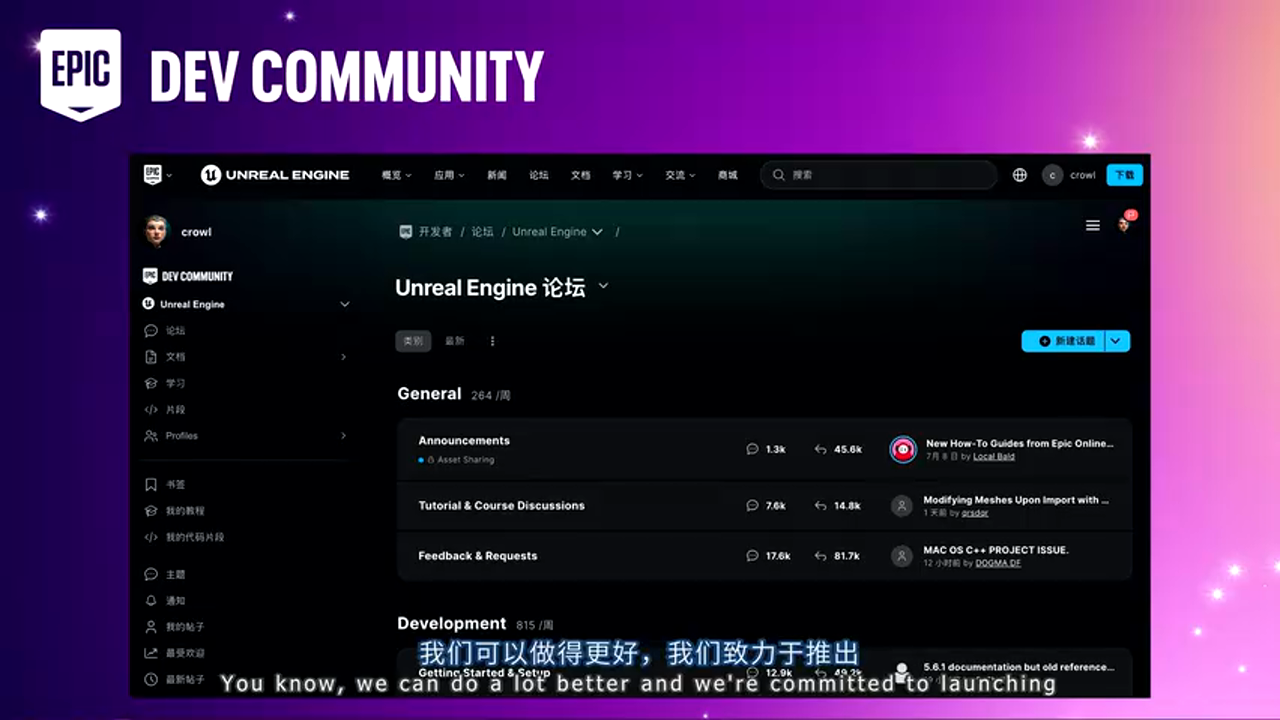Image resolution: width=1280 pixels, height=720 pixels.
Task: Click the globe language icon in header
Action: point(1020,175)
